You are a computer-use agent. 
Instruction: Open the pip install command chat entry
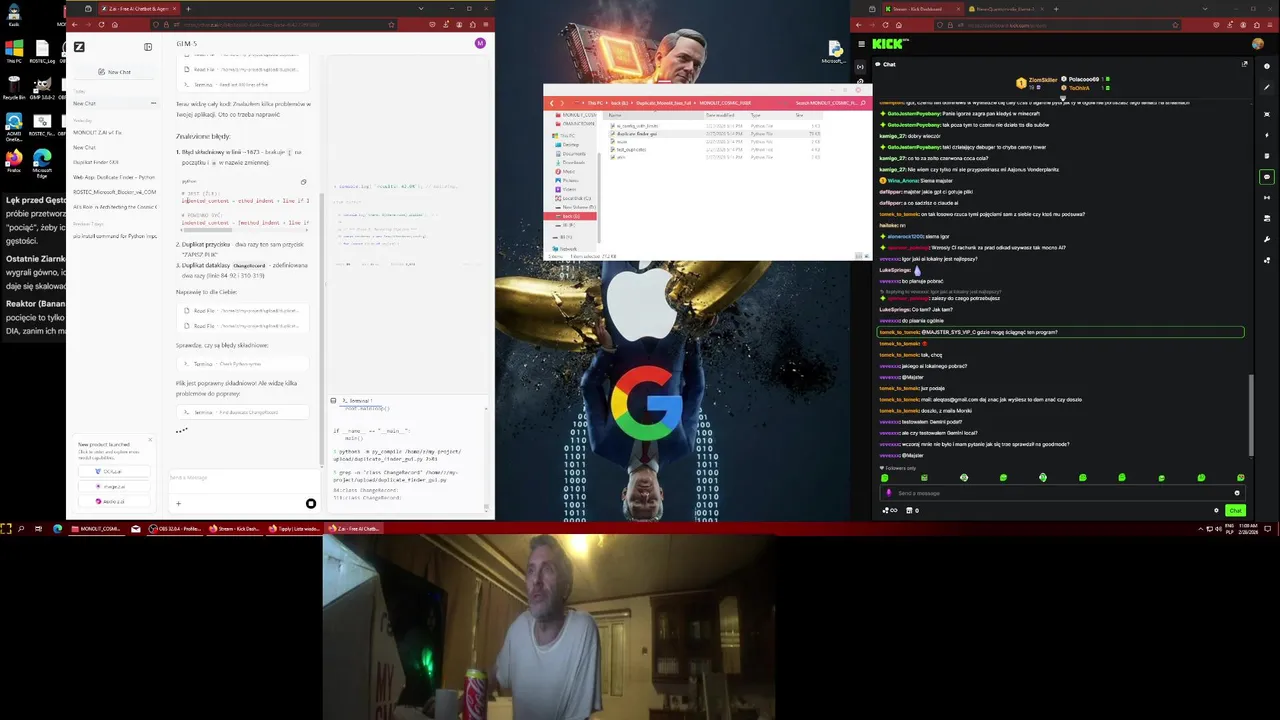tap(114, 236)
